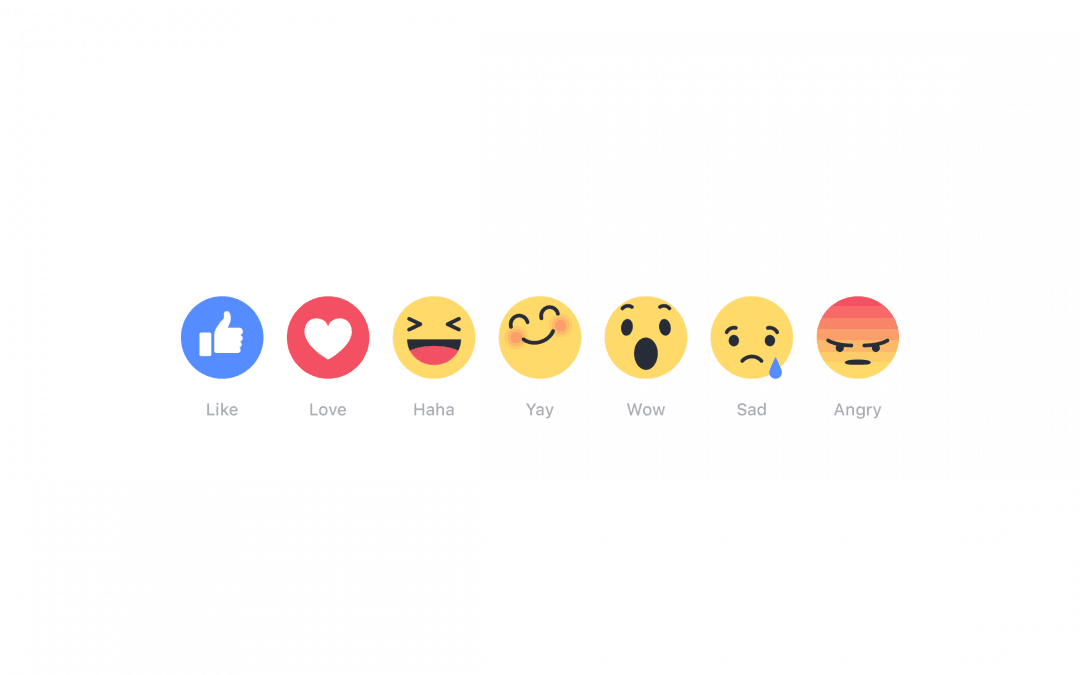Click the "Like" text label
This screenshot has width=1080, height=675.
point(222,410)
